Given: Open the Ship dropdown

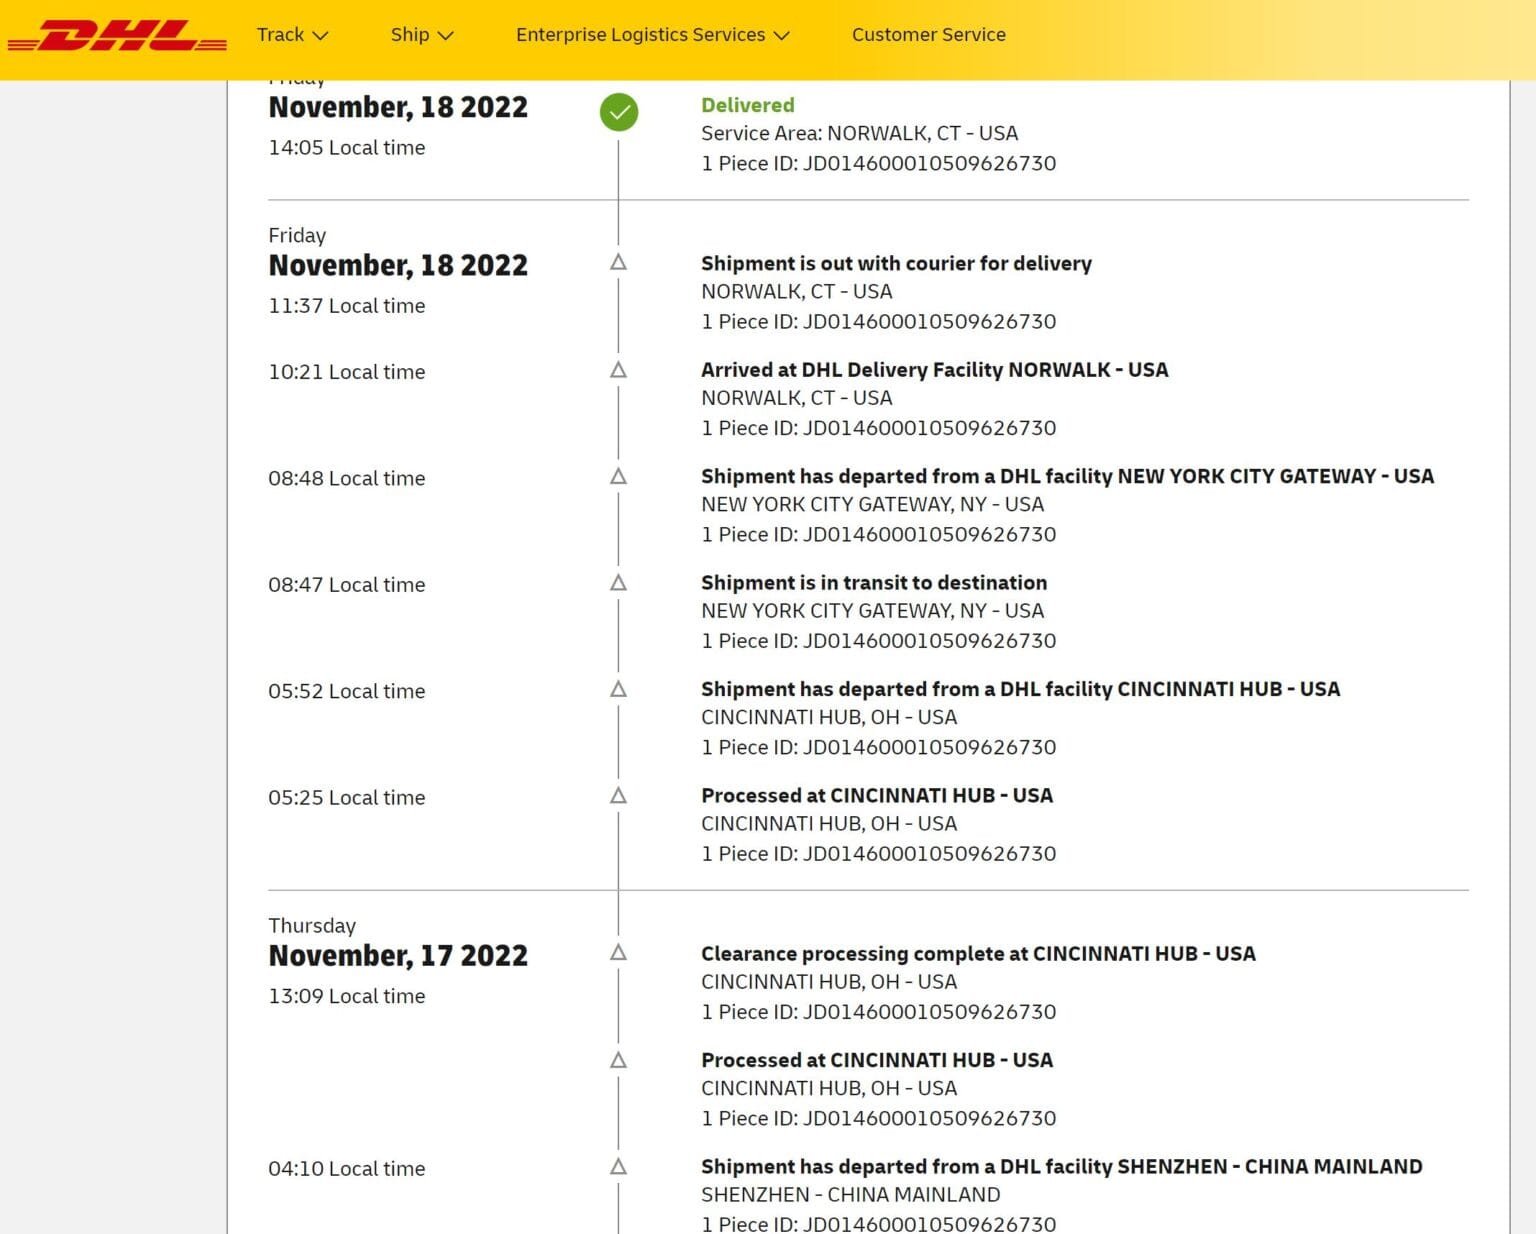Looking at the screenshot, I should (x=421, y=34).
